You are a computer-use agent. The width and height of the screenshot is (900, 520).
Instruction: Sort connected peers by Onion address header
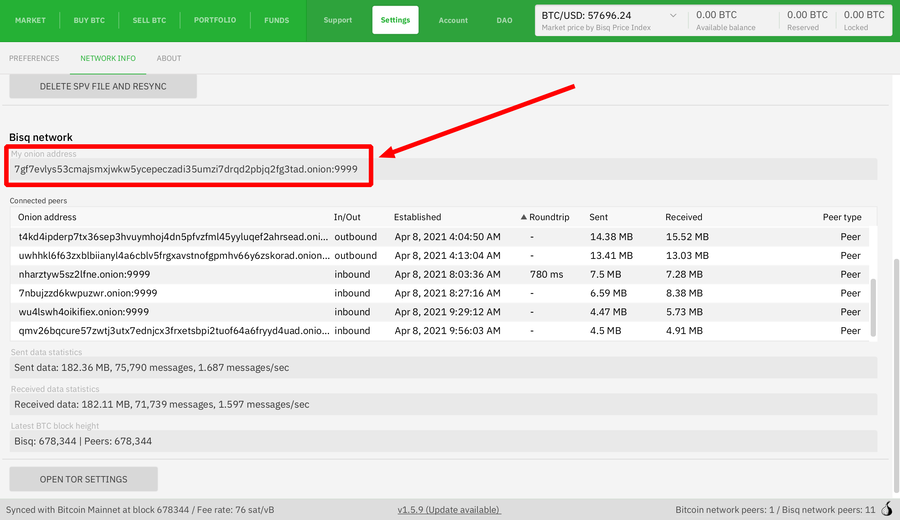click(47, 217)
